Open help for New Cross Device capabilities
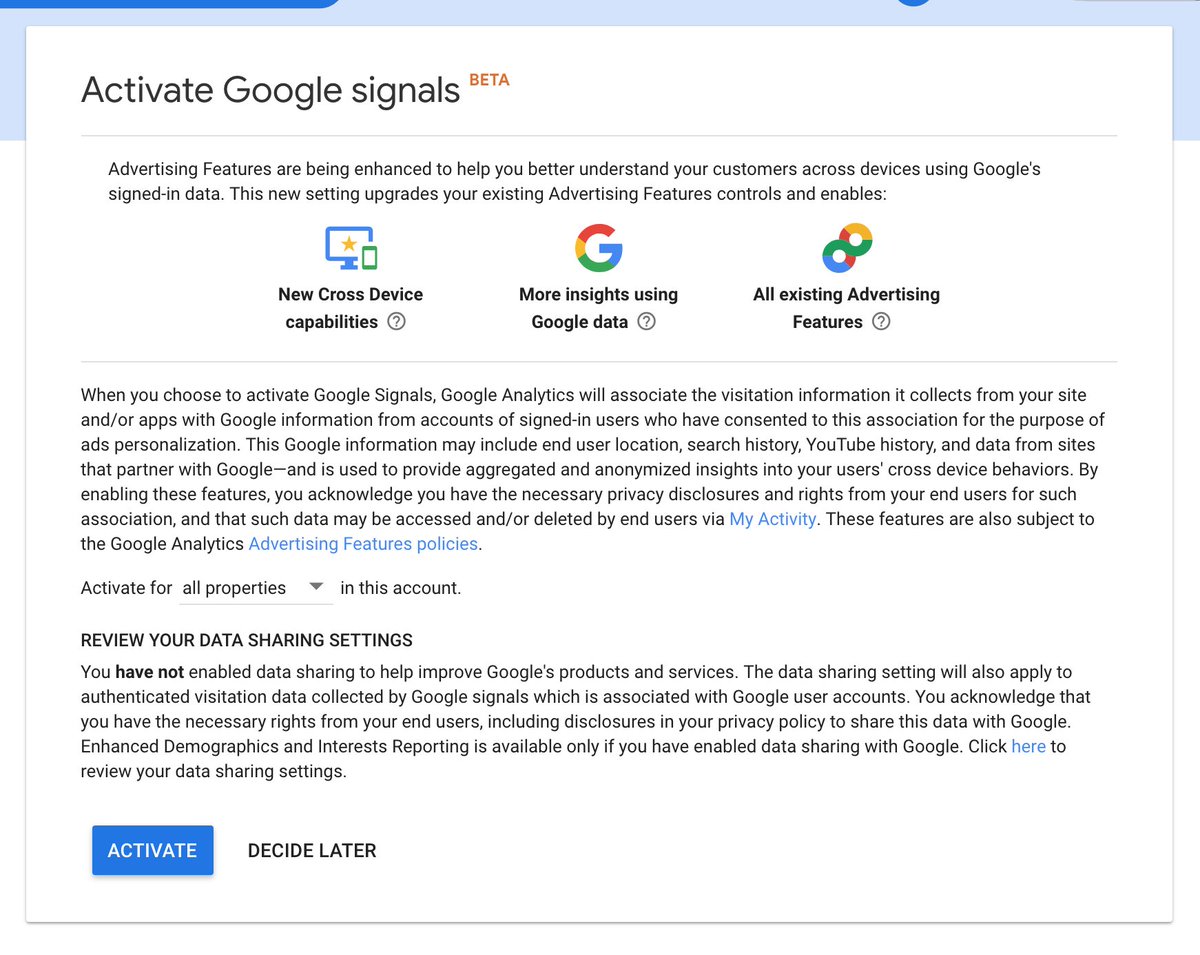This screenshot has height=955, width=1200. [x=397, y=322]
